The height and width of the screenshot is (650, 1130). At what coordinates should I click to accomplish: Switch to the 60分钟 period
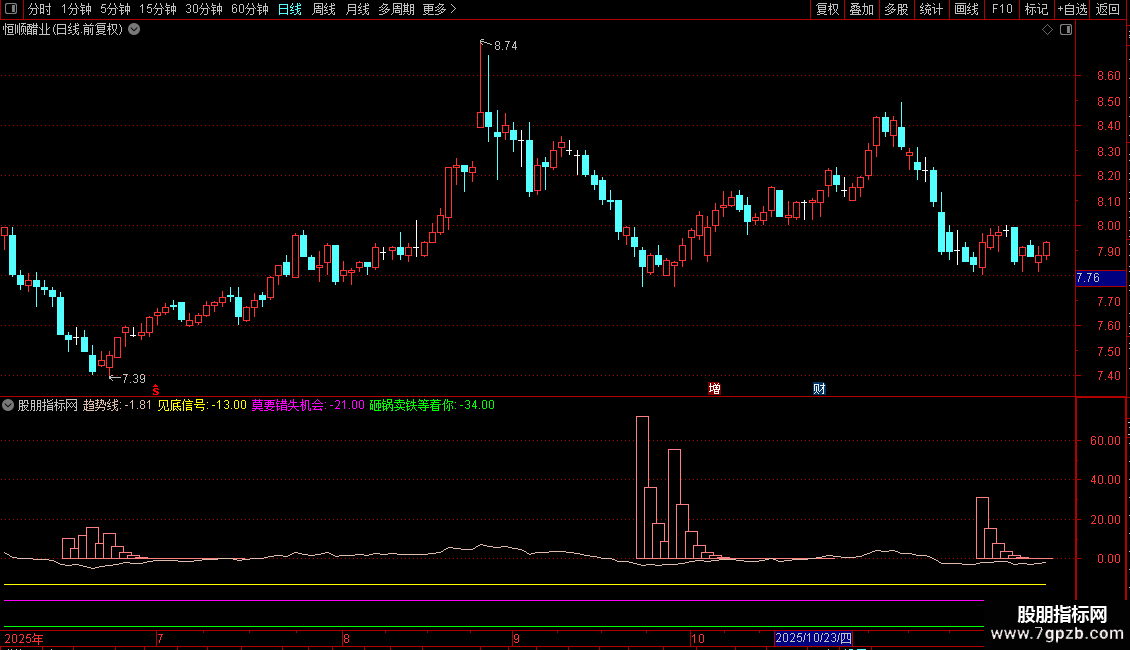(x=250, y=9)
